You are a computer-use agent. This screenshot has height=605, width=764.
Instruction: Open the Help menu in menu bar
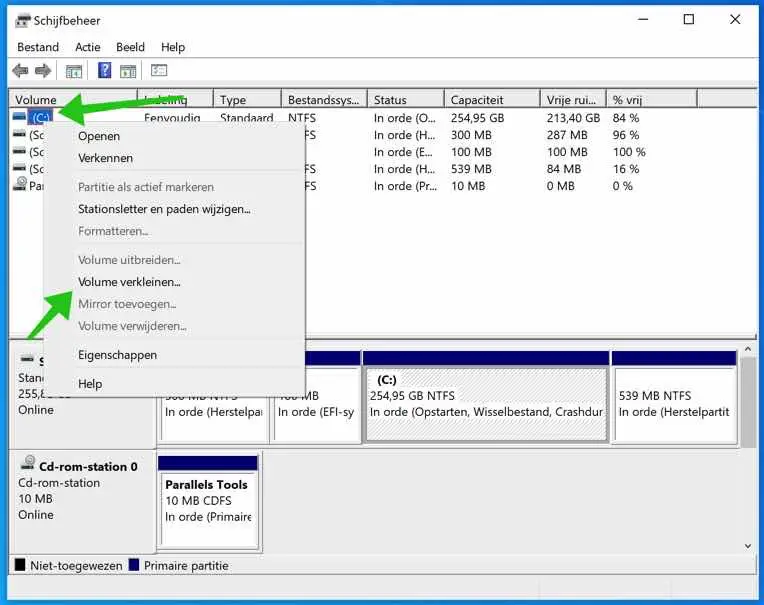(x=173, y=47)
